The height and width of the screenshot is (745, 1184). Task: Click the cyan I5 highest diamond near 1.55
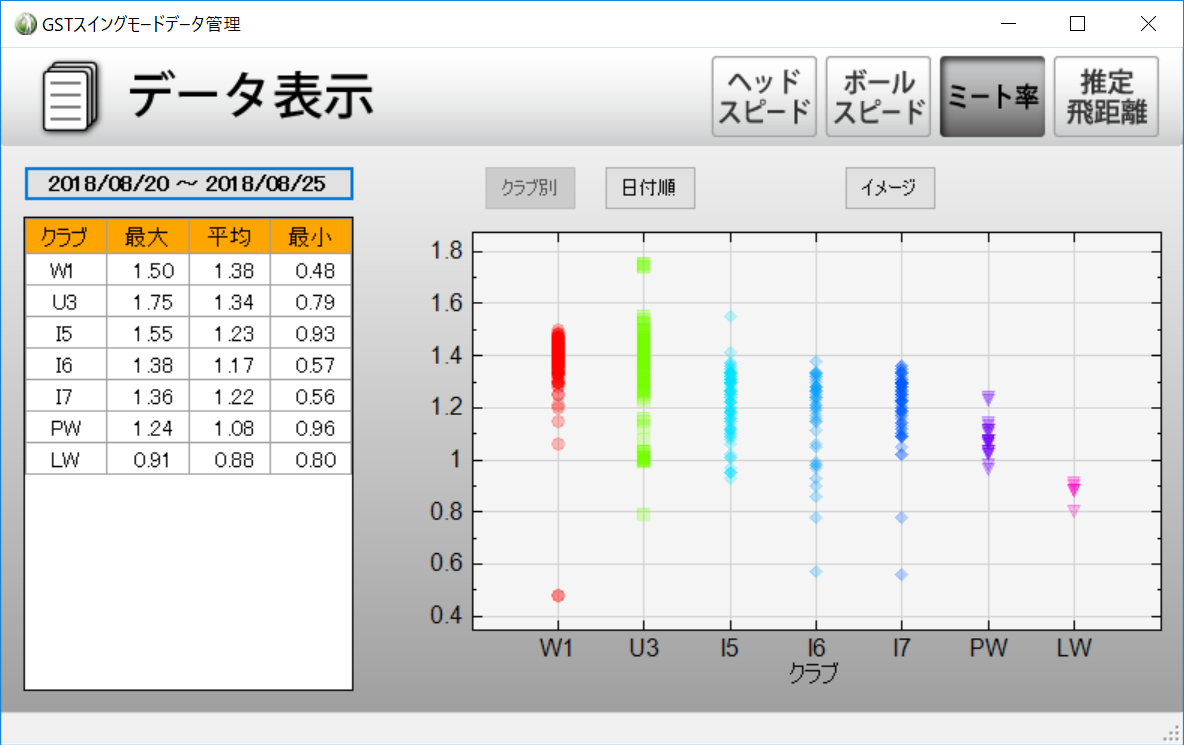pyautogui.click(x=730, y=316)
